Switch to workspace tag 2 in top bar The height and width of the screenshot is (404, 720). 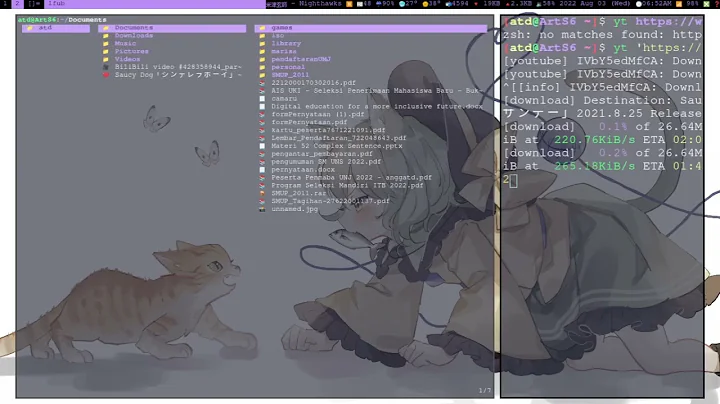(17, 4)
